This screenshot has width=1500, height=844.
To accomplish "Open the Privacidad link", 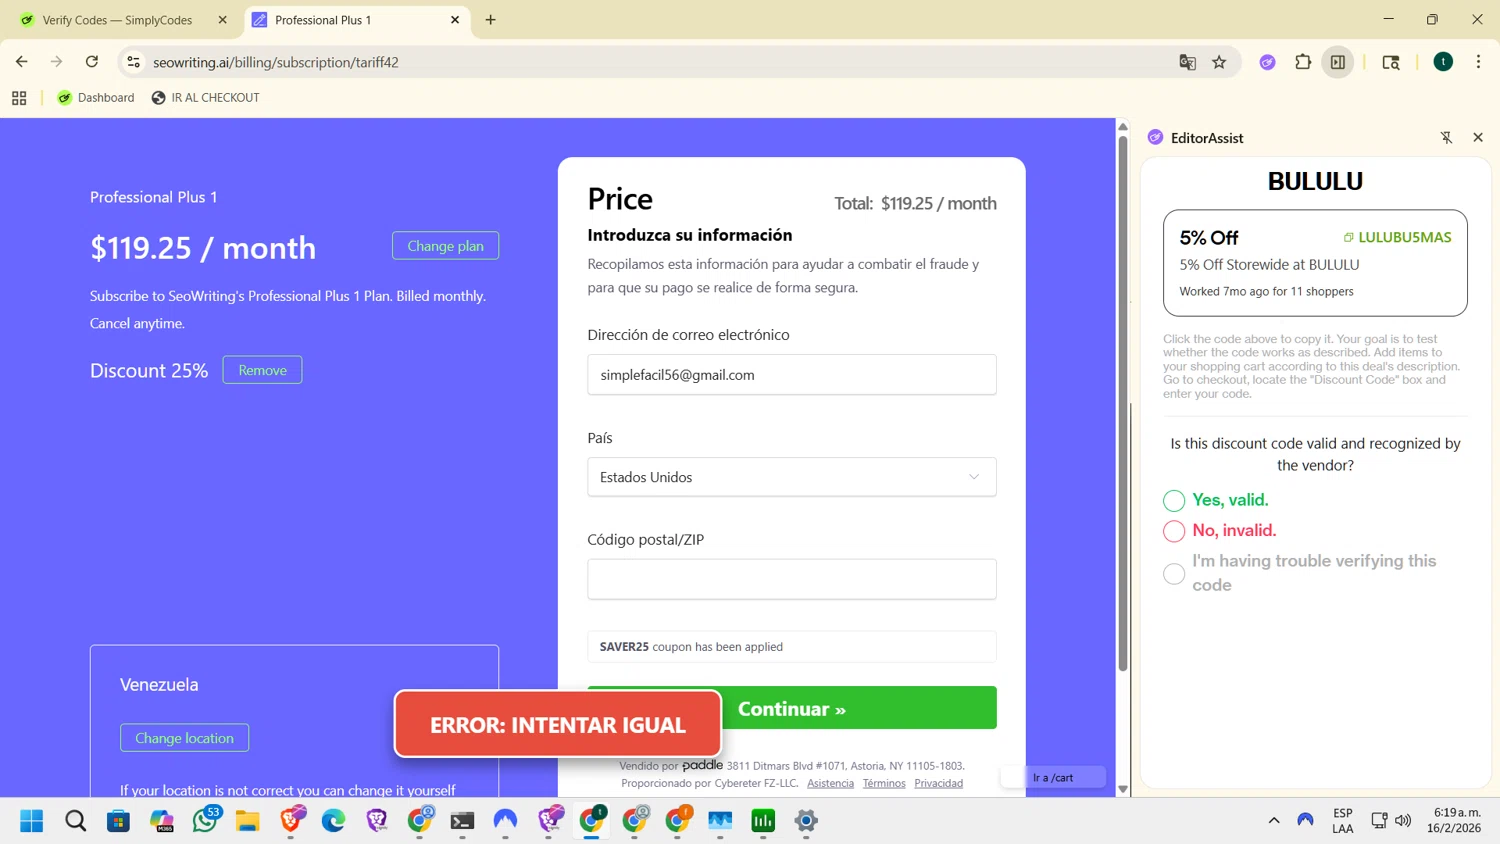I will [938, 783].
